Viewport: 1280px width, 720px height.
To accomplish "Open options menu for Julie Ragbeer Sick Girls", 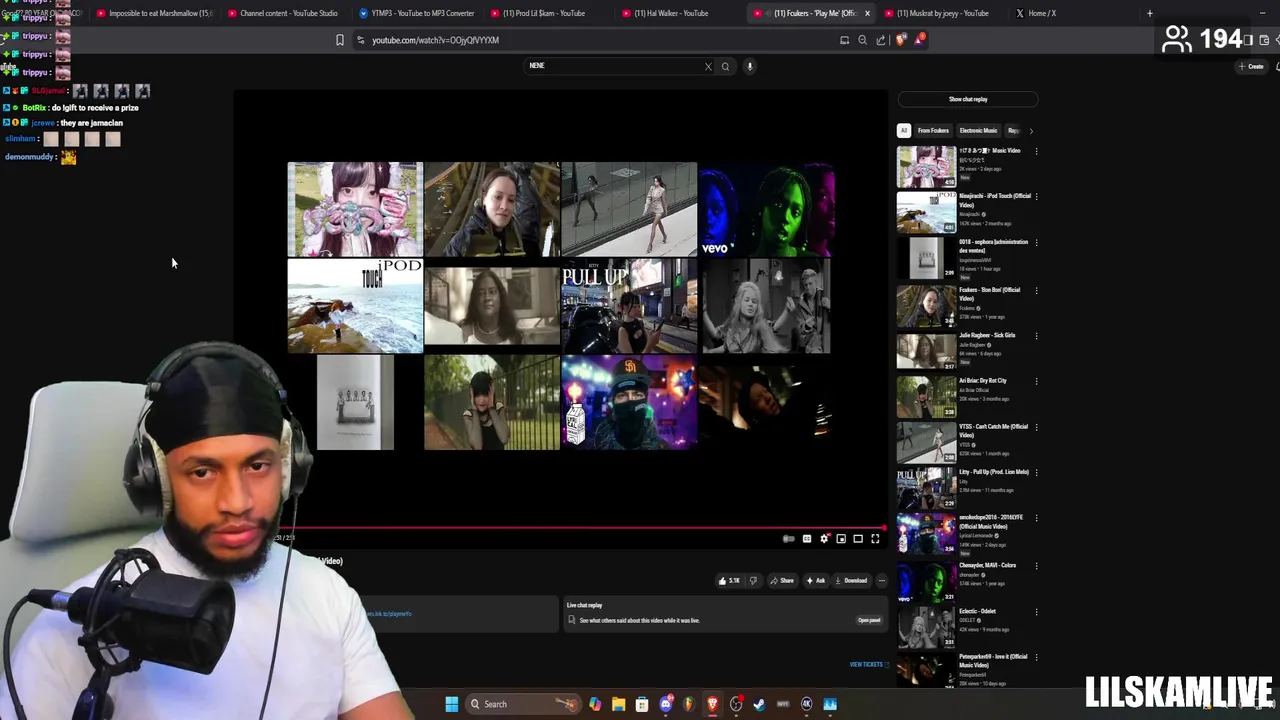I will point(1036,336).
